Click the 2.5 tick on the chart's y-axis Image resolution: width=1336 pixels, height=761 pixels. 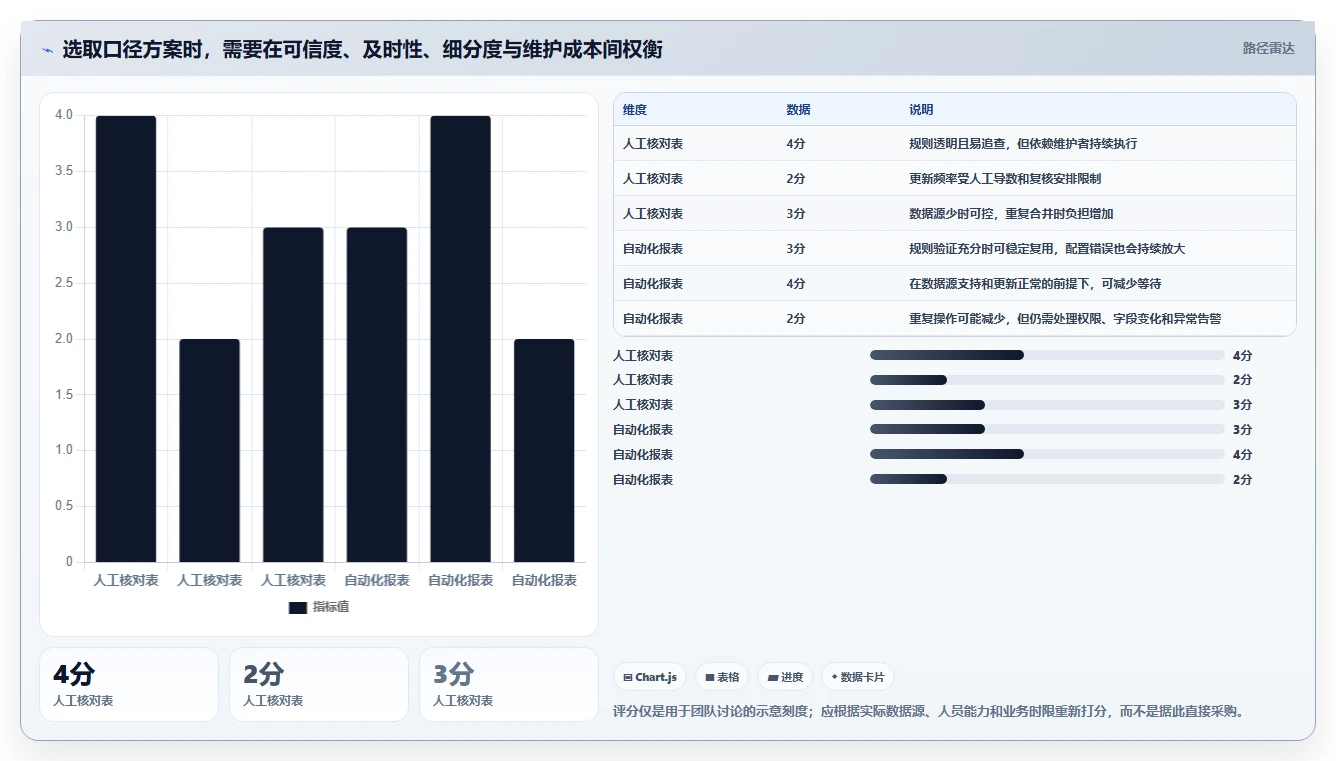tap(64, 283)
